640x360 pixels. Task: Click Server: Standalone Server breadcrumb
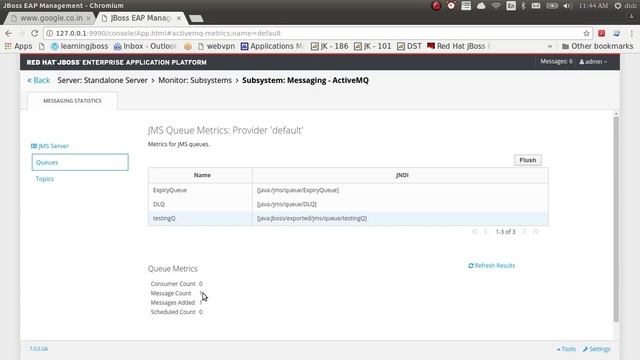[x=102, y=80]
